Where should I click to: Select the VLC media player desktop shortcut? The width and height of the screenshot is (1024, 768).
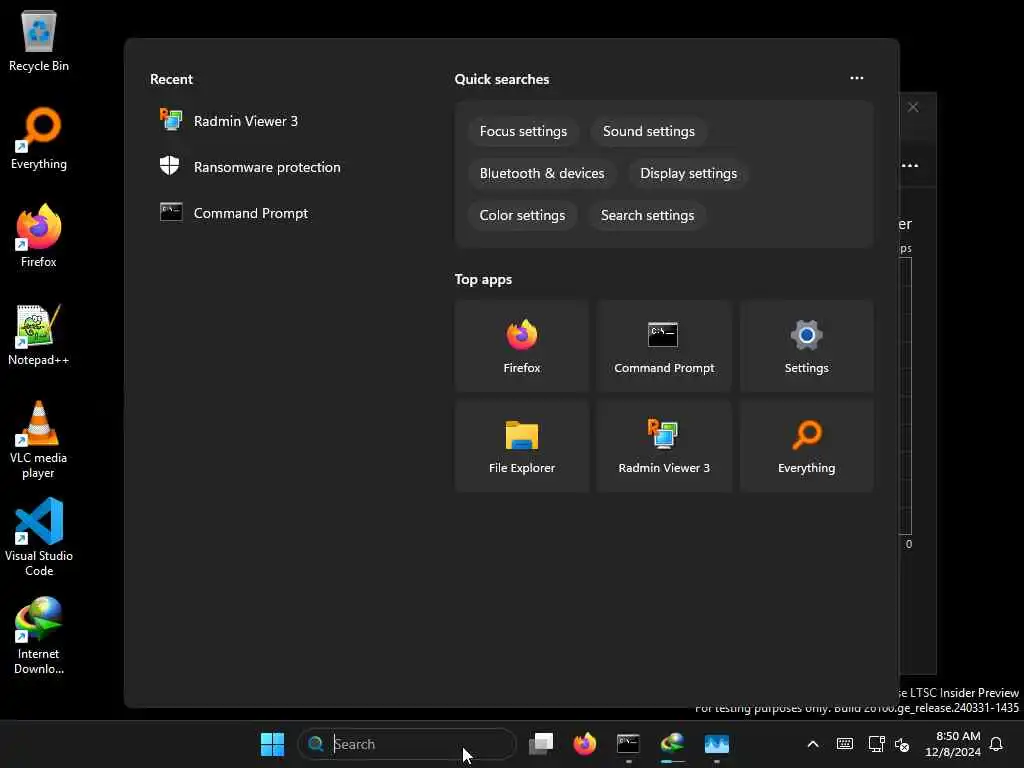pyautogui.click(x=39, y=440)
